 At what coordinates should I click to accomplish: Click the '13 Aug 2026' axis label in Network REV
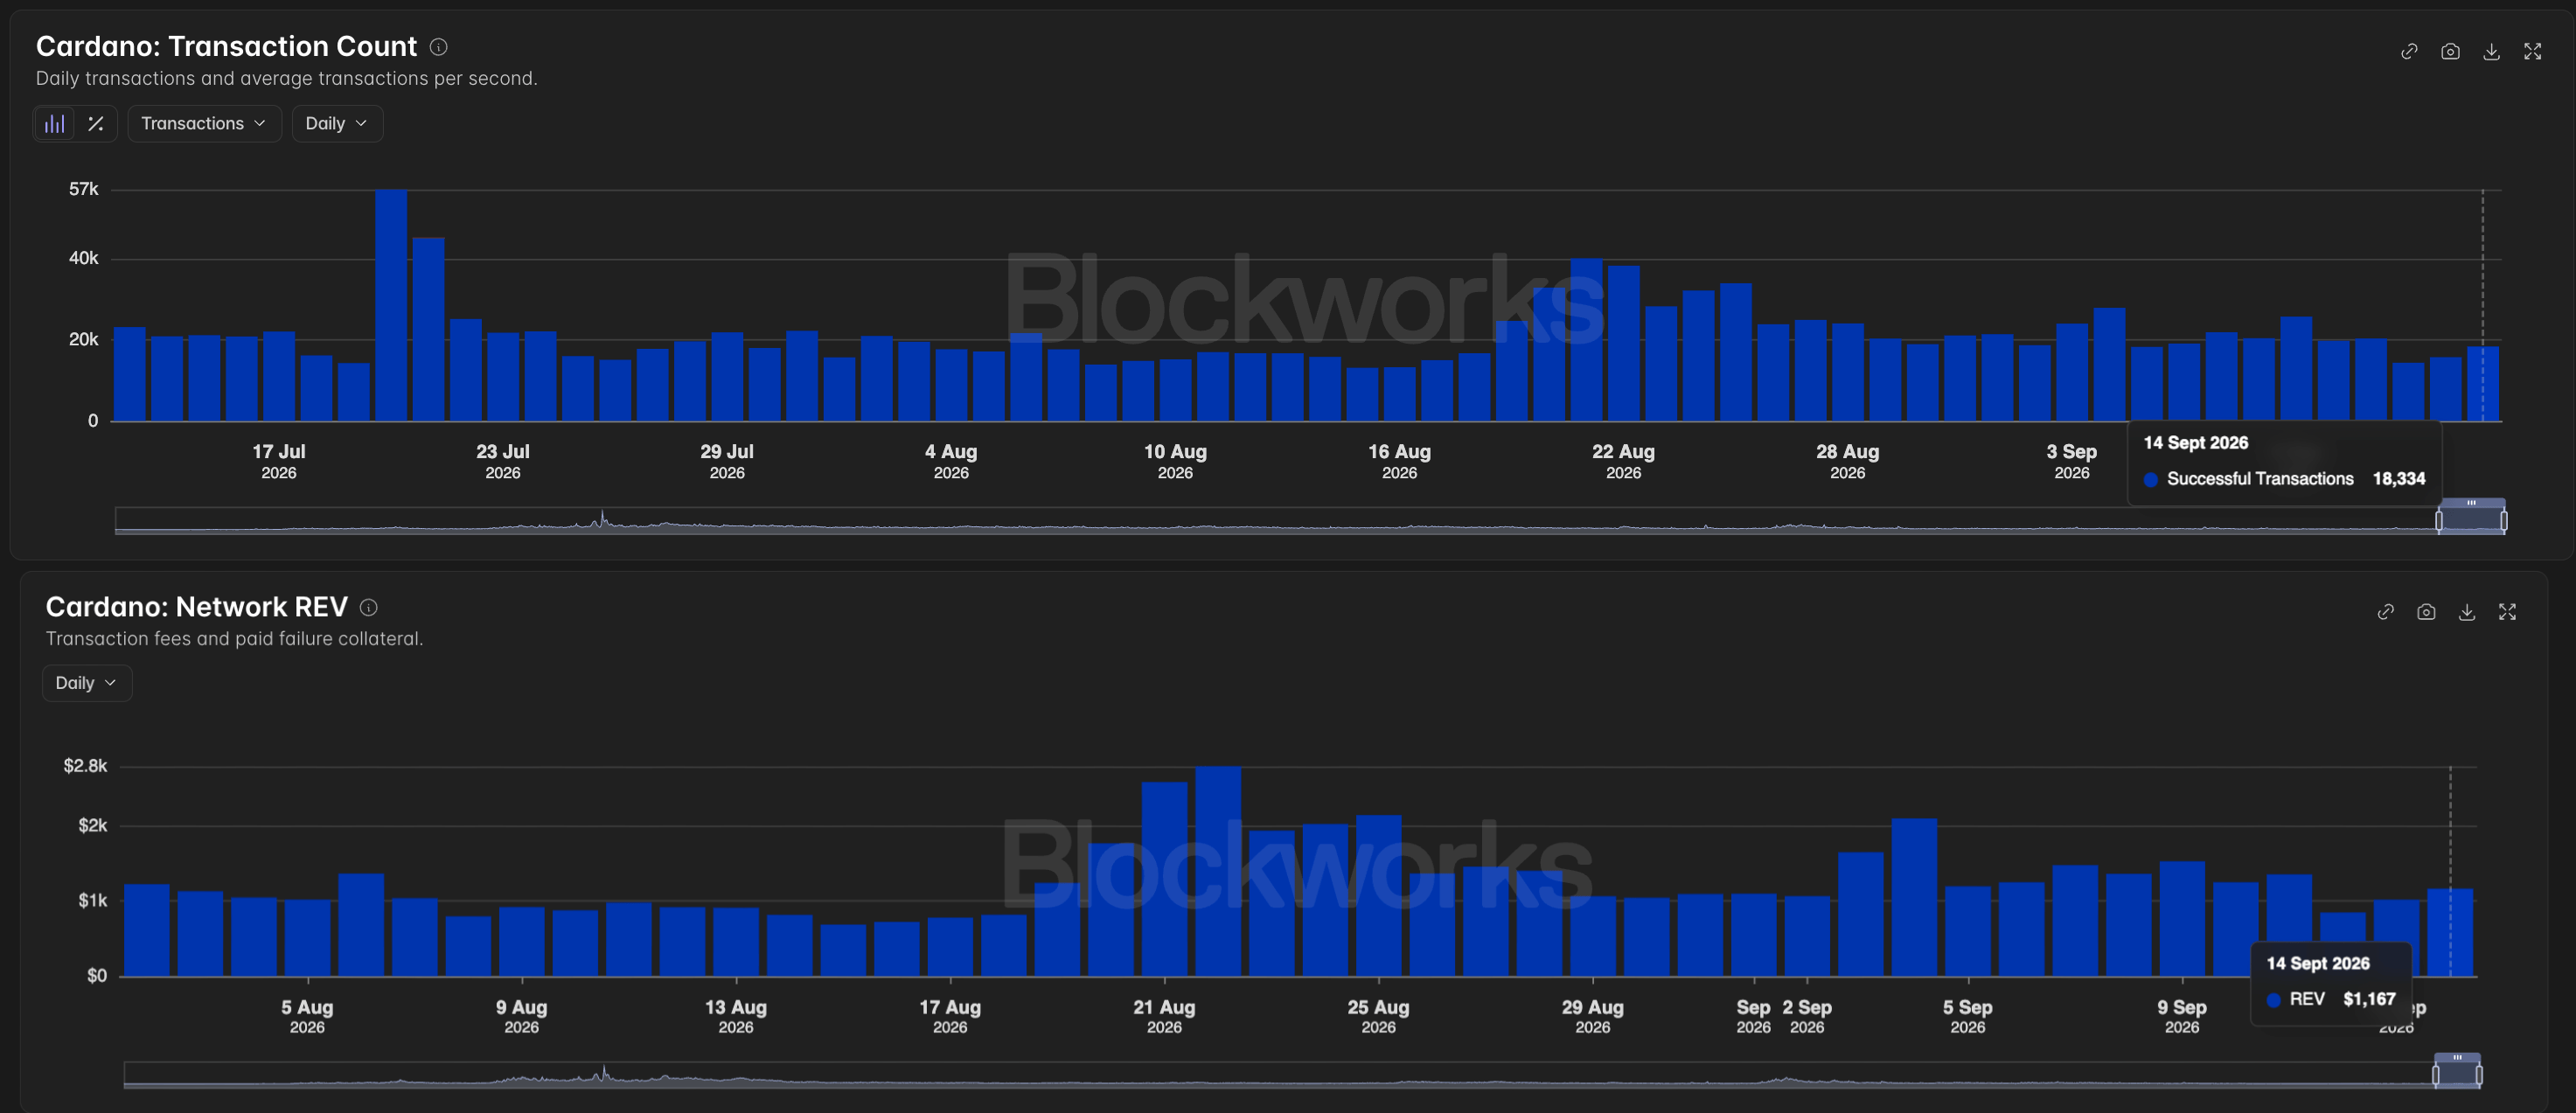(x=736, y=1016)
